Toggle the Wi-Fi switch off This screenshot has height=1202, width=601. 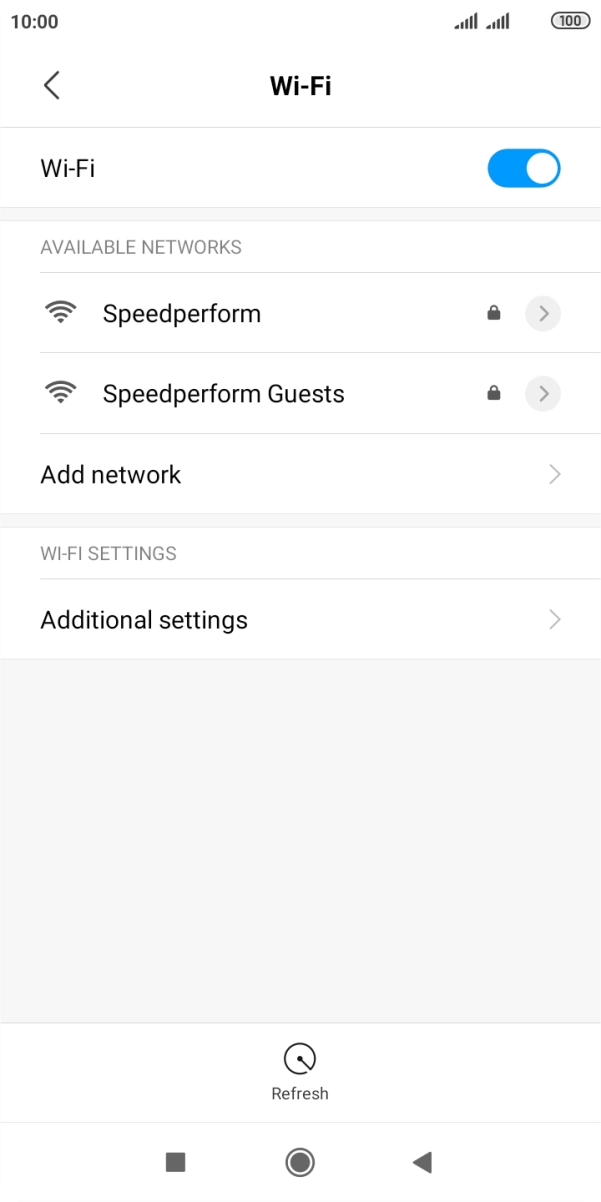pyautogui.click(x=524, y=167)
